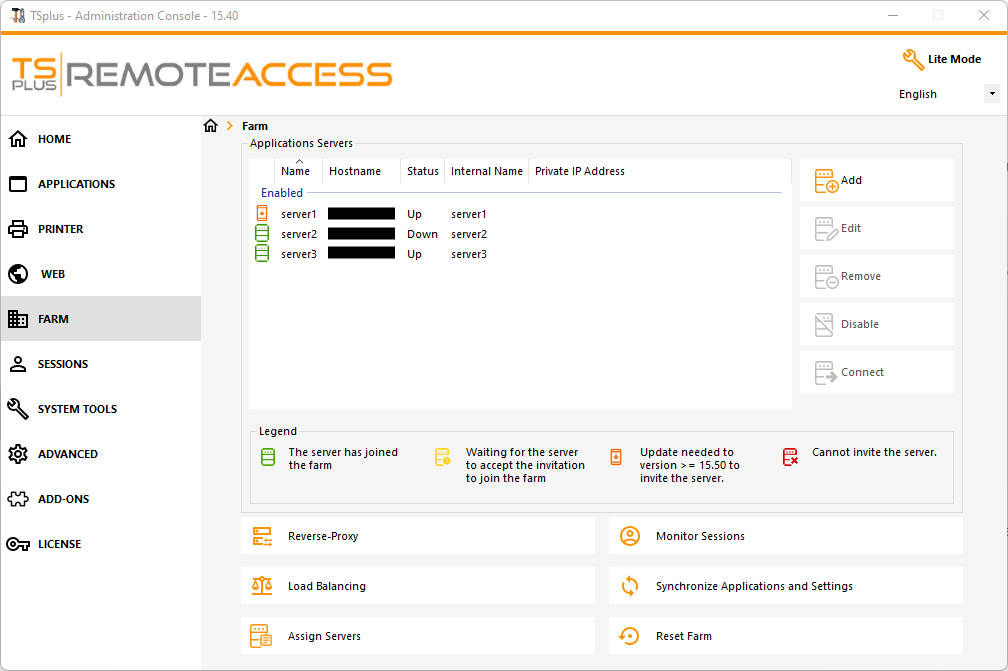This screenshot has height=671, width=1008.
Task: Click server2 green server icon
Action: pos(262,234)
